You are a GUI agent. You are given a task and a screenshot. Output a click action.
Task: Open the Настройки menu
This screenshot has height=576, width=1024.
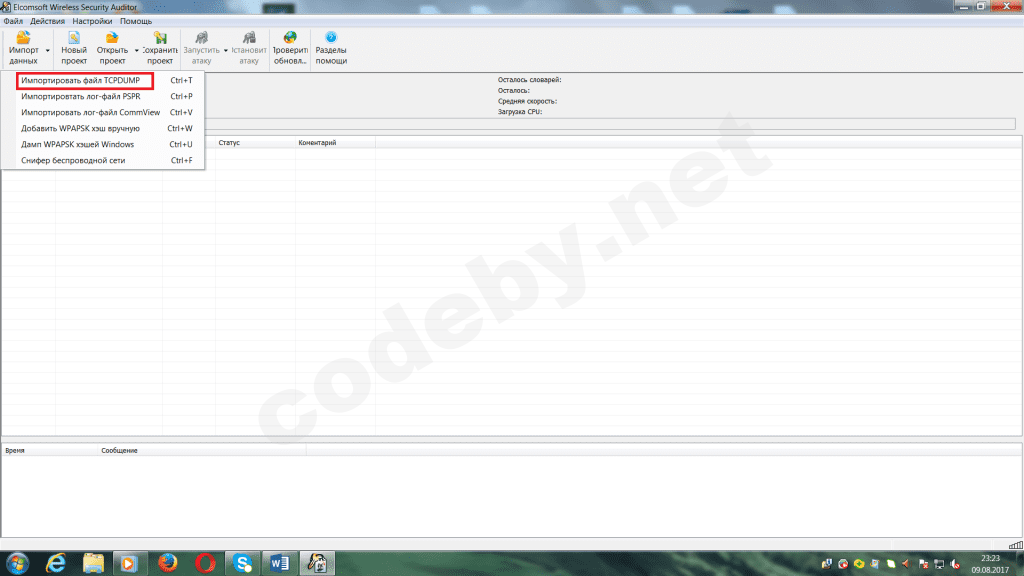(x=92, y=21)
